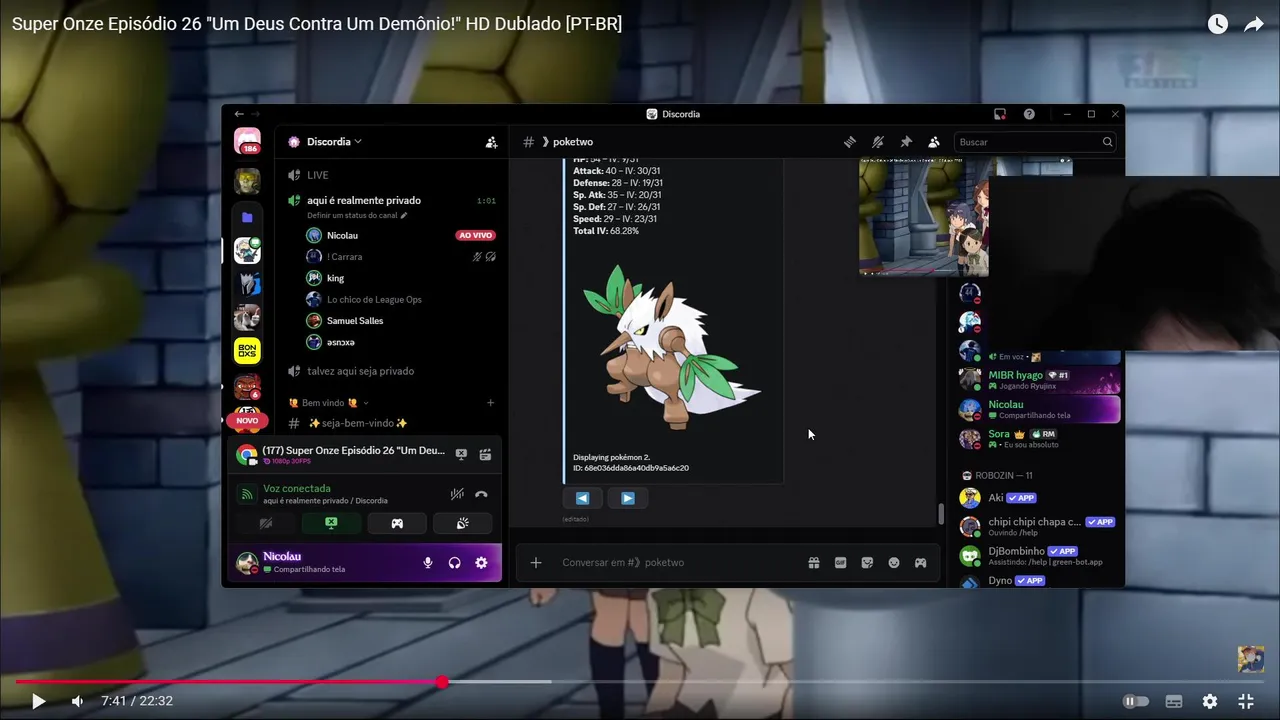Open channel threads icon
Image resolution: width=1280 pixels, height=720 pixels.
click(x=849, y=142)
